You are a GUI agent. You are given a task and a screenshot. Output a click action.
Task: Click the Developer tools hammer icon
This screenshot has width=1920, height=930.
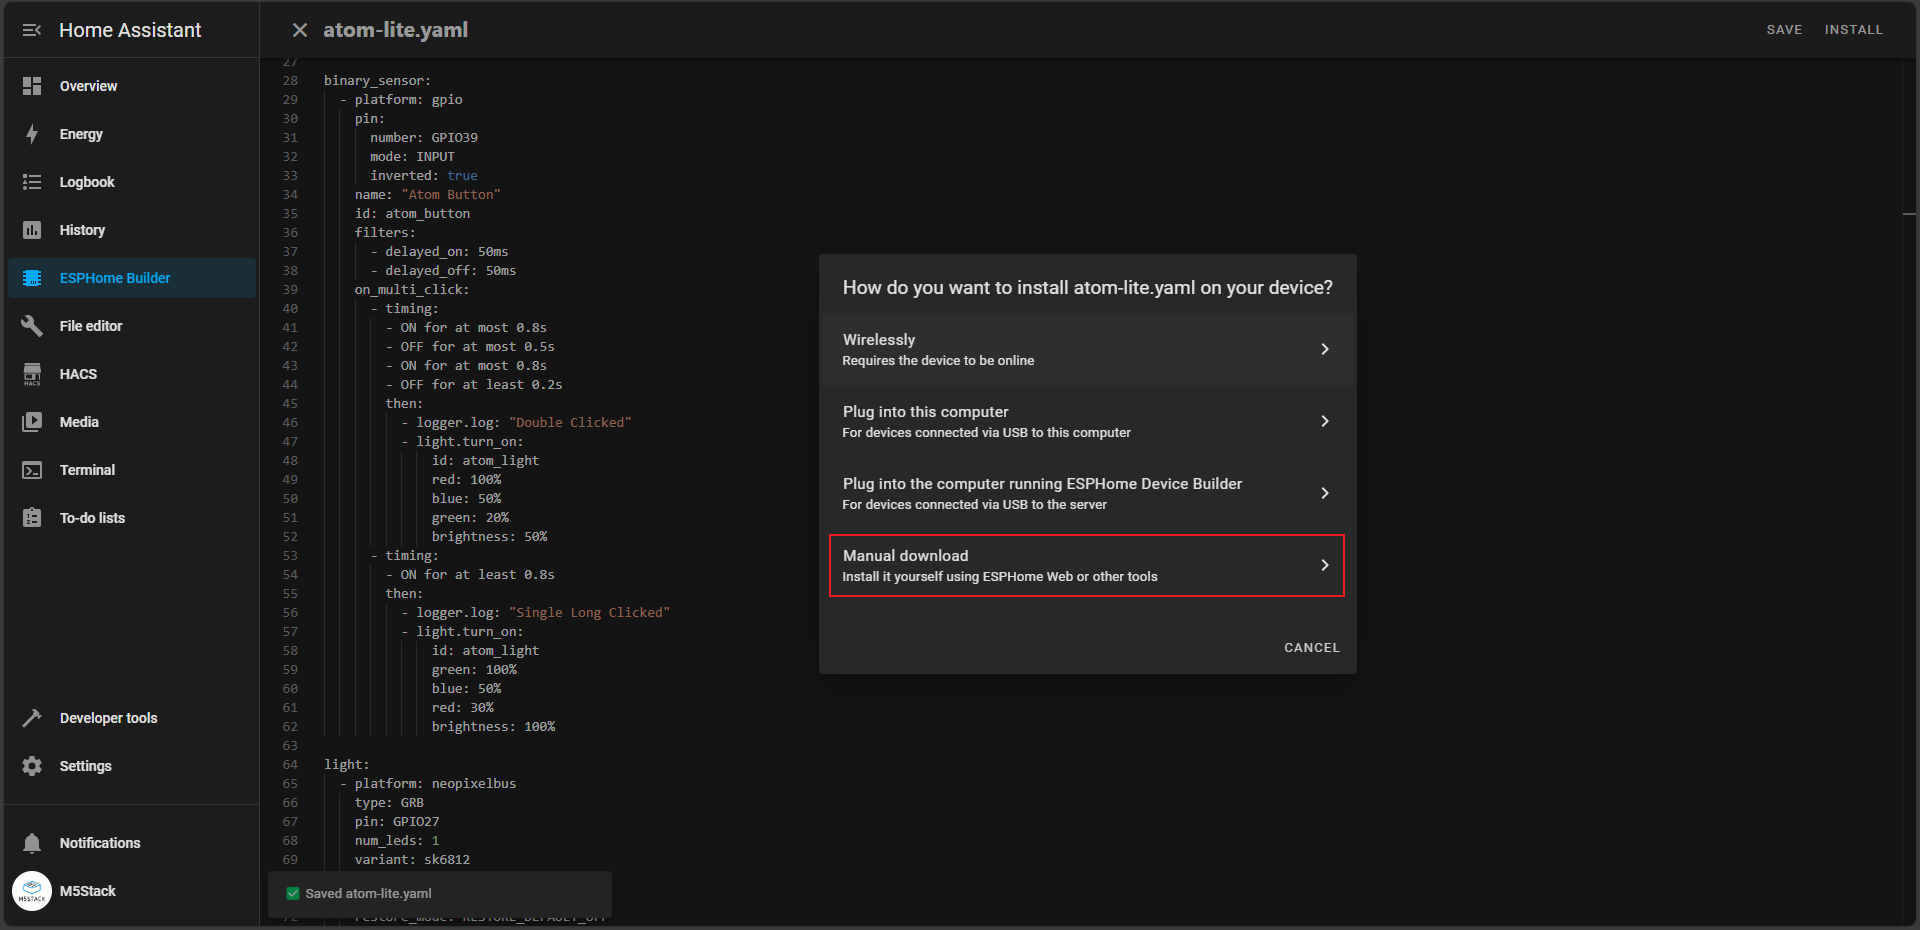pos(32,718)
